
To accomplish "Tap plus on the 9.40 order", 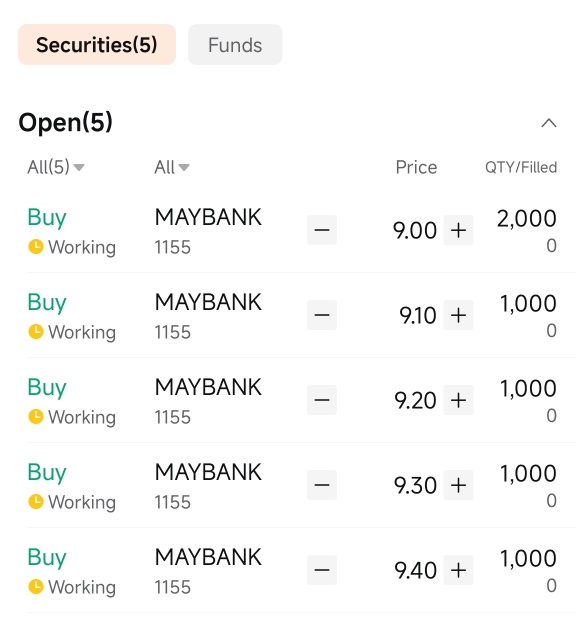I will click(x=458, y=570).
